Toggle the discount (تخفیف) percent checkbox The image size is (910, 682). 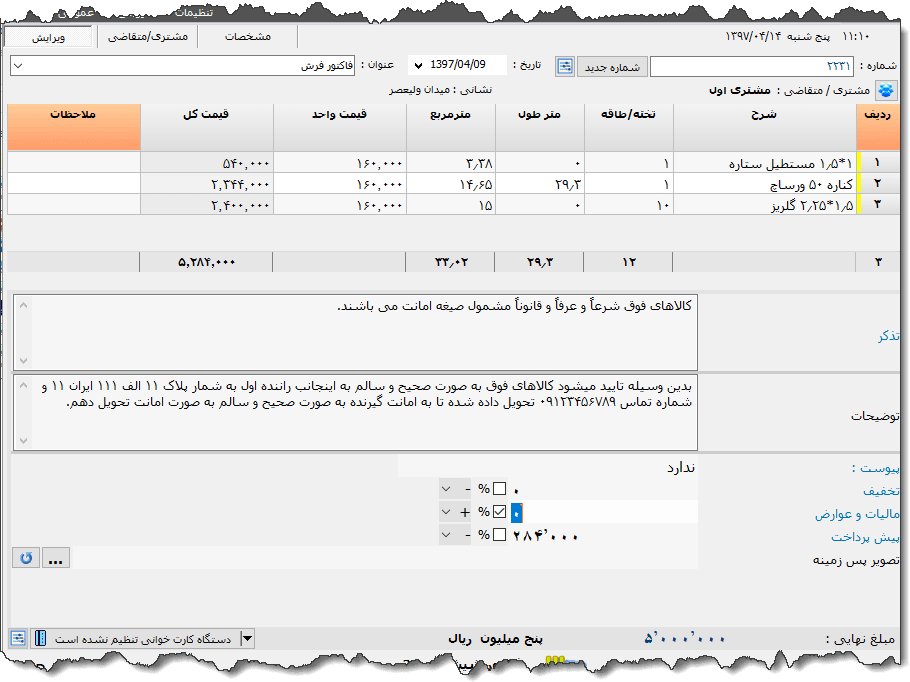pyautogui.click(x=499, y=489)
